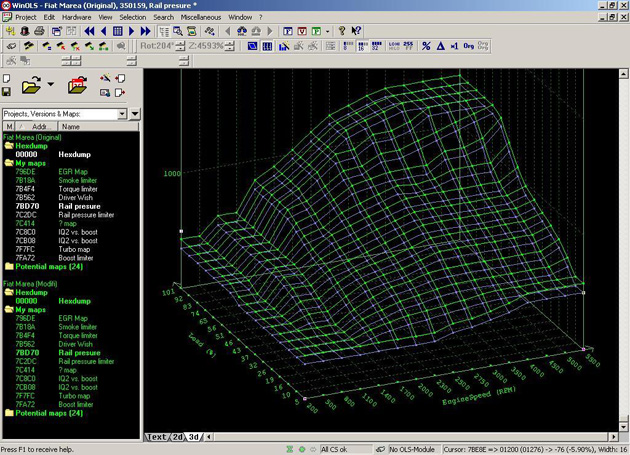Switch to the Text view tab
The width and height of the screenshot is (630, 455).
[x=157, y=437]
